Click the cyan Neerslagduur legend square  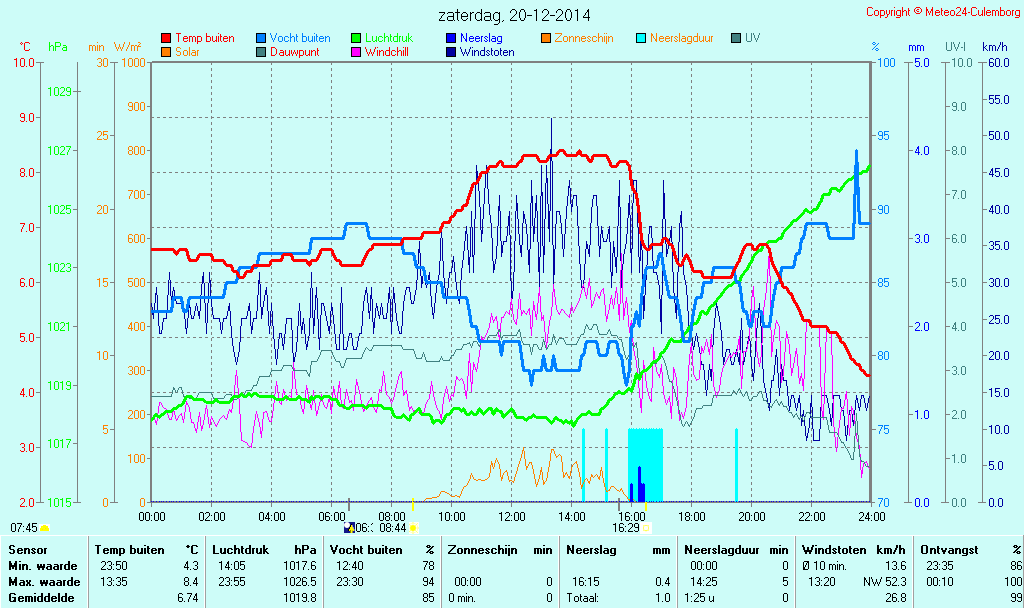pos(641,38)
